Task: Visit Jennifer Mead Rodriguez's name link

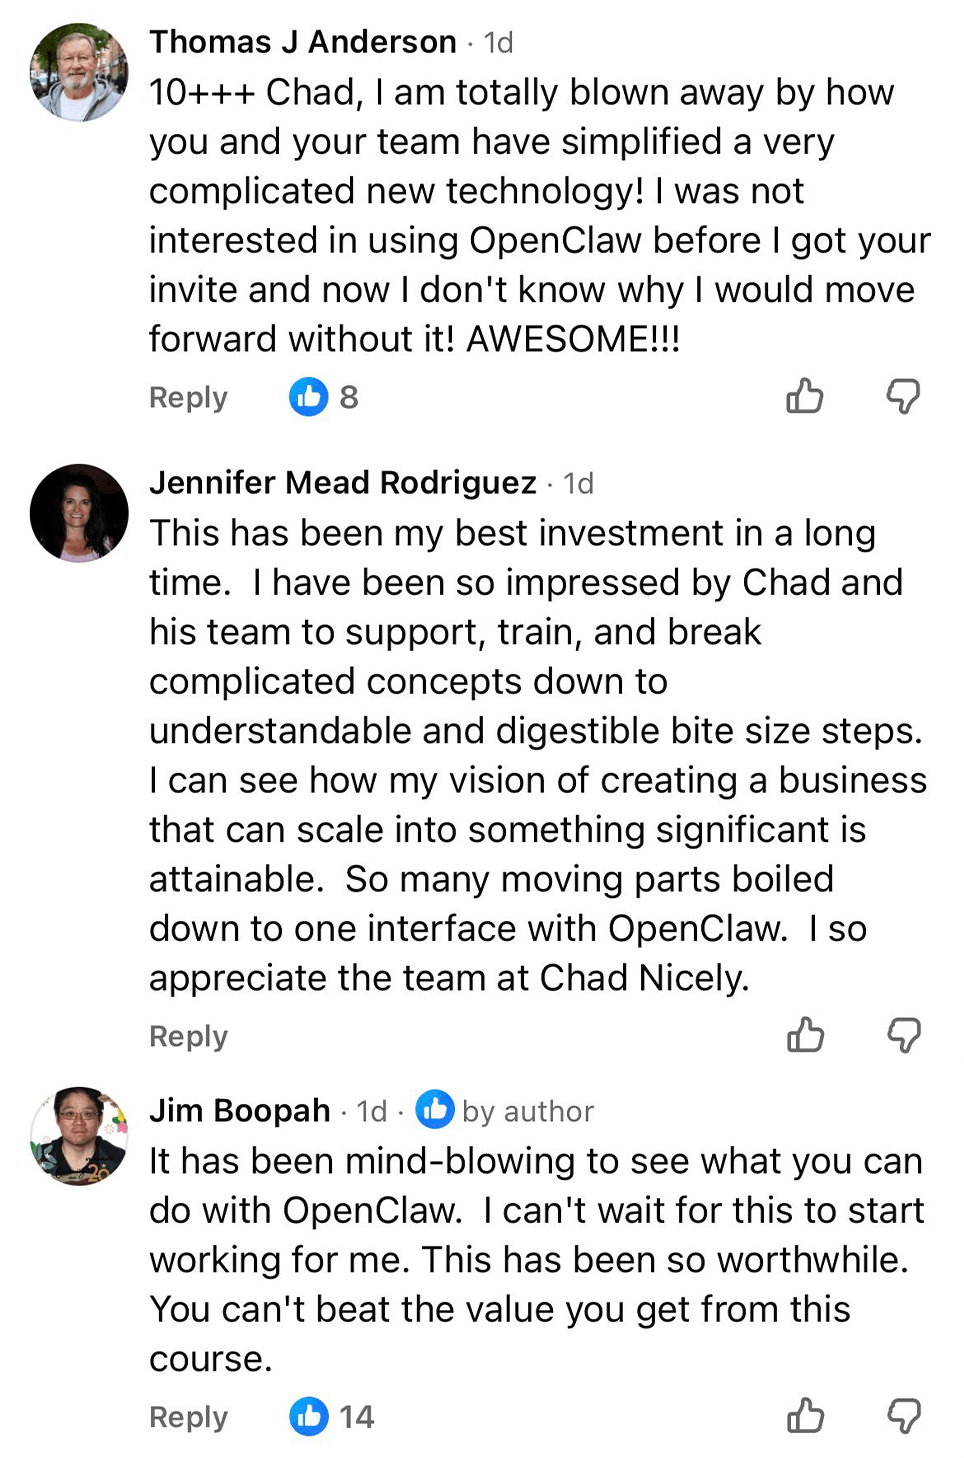Action: tap(343, 483)
